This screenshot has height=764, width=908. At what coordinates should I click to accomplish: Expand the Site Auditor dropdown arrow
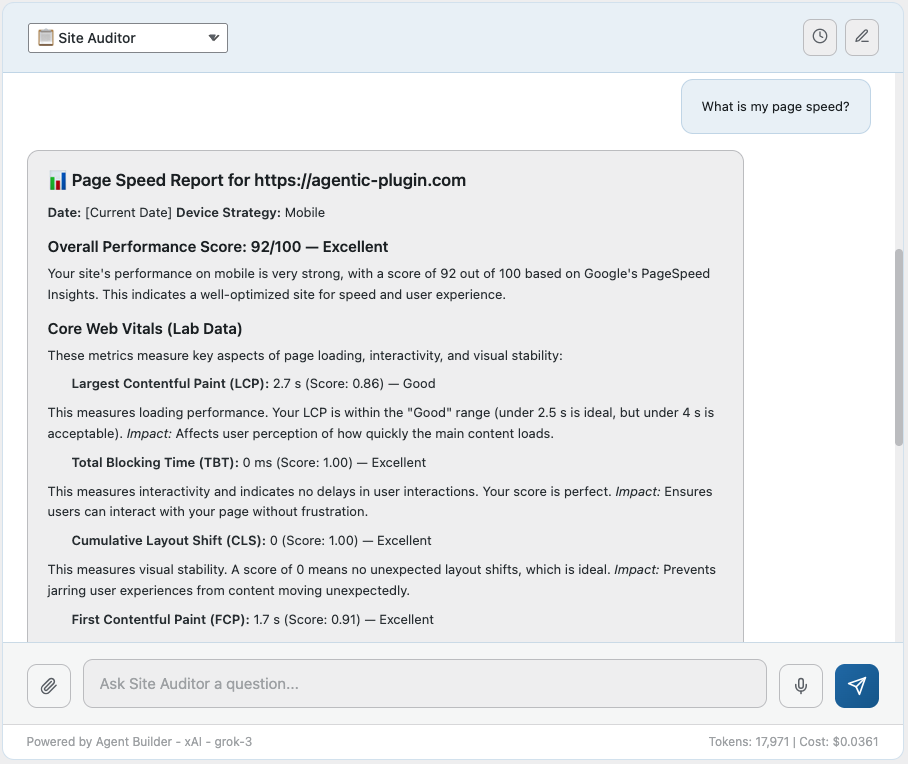coord(213,38)
